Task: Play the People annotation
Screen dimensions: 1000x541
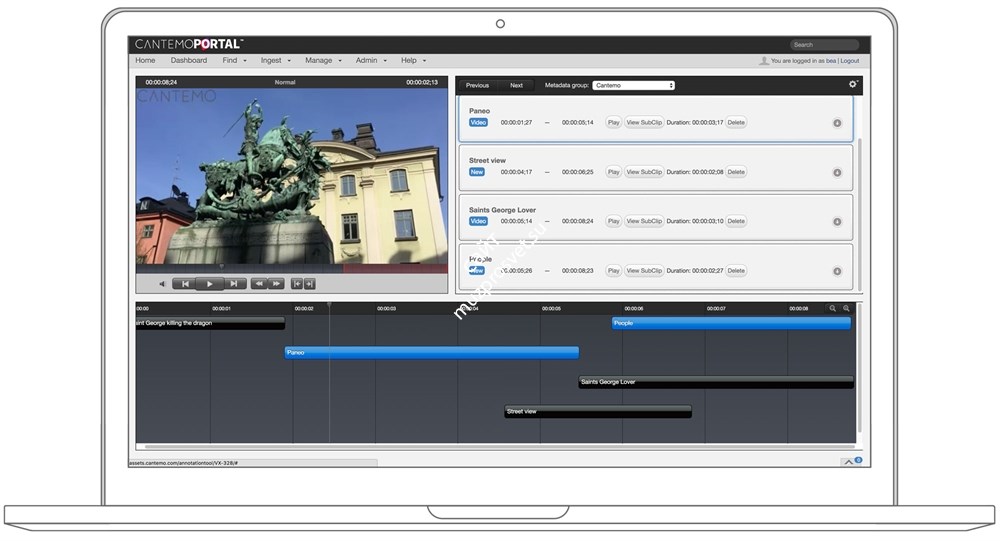Action: 614,271
